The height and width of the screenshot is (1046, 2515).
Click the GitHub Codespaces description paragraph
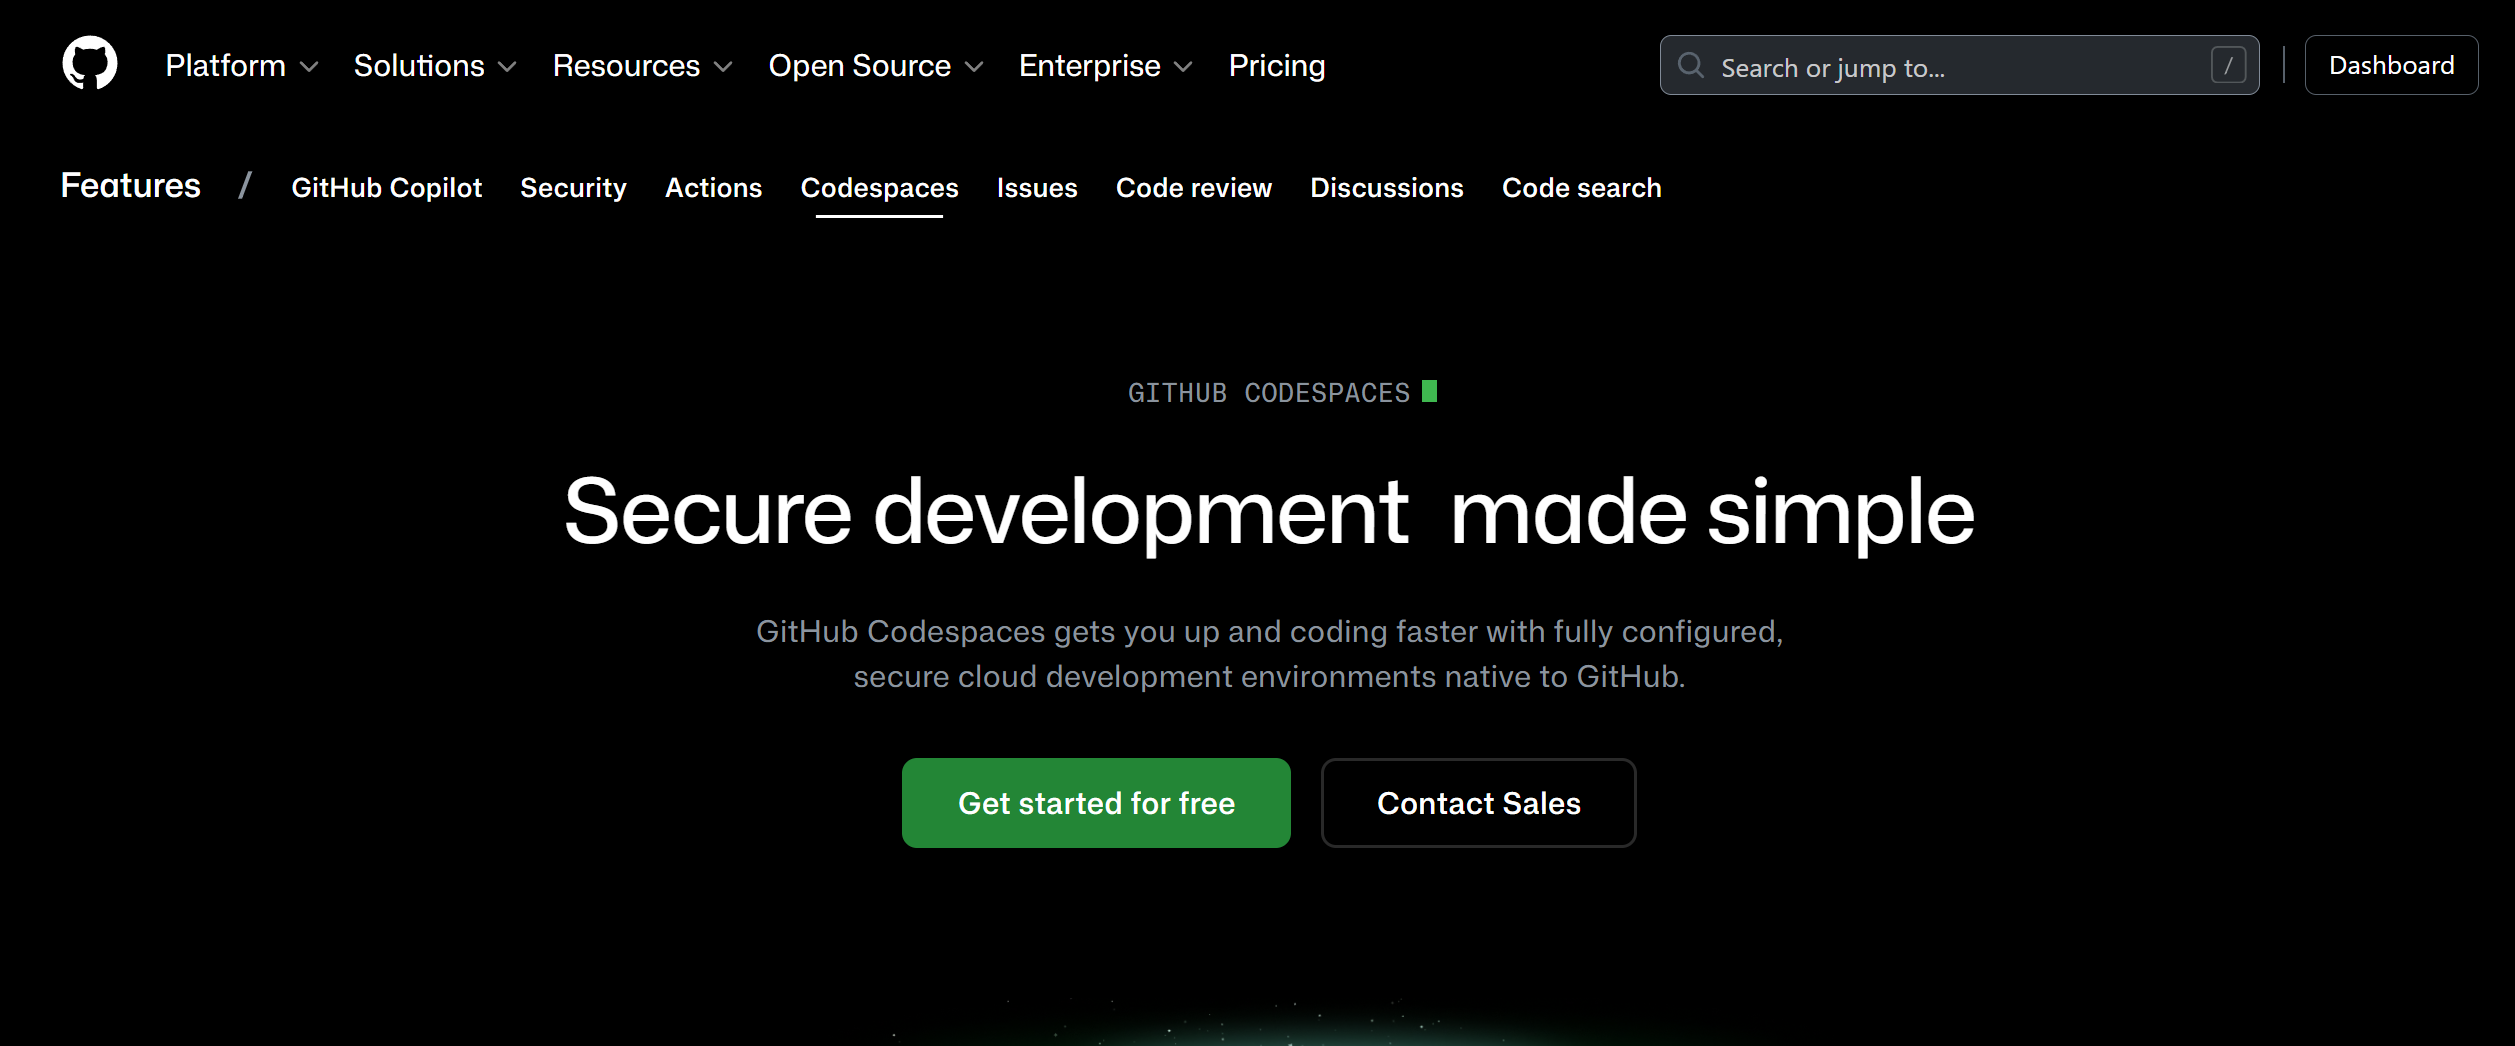pyautogui.click(x=1269, y=654)
